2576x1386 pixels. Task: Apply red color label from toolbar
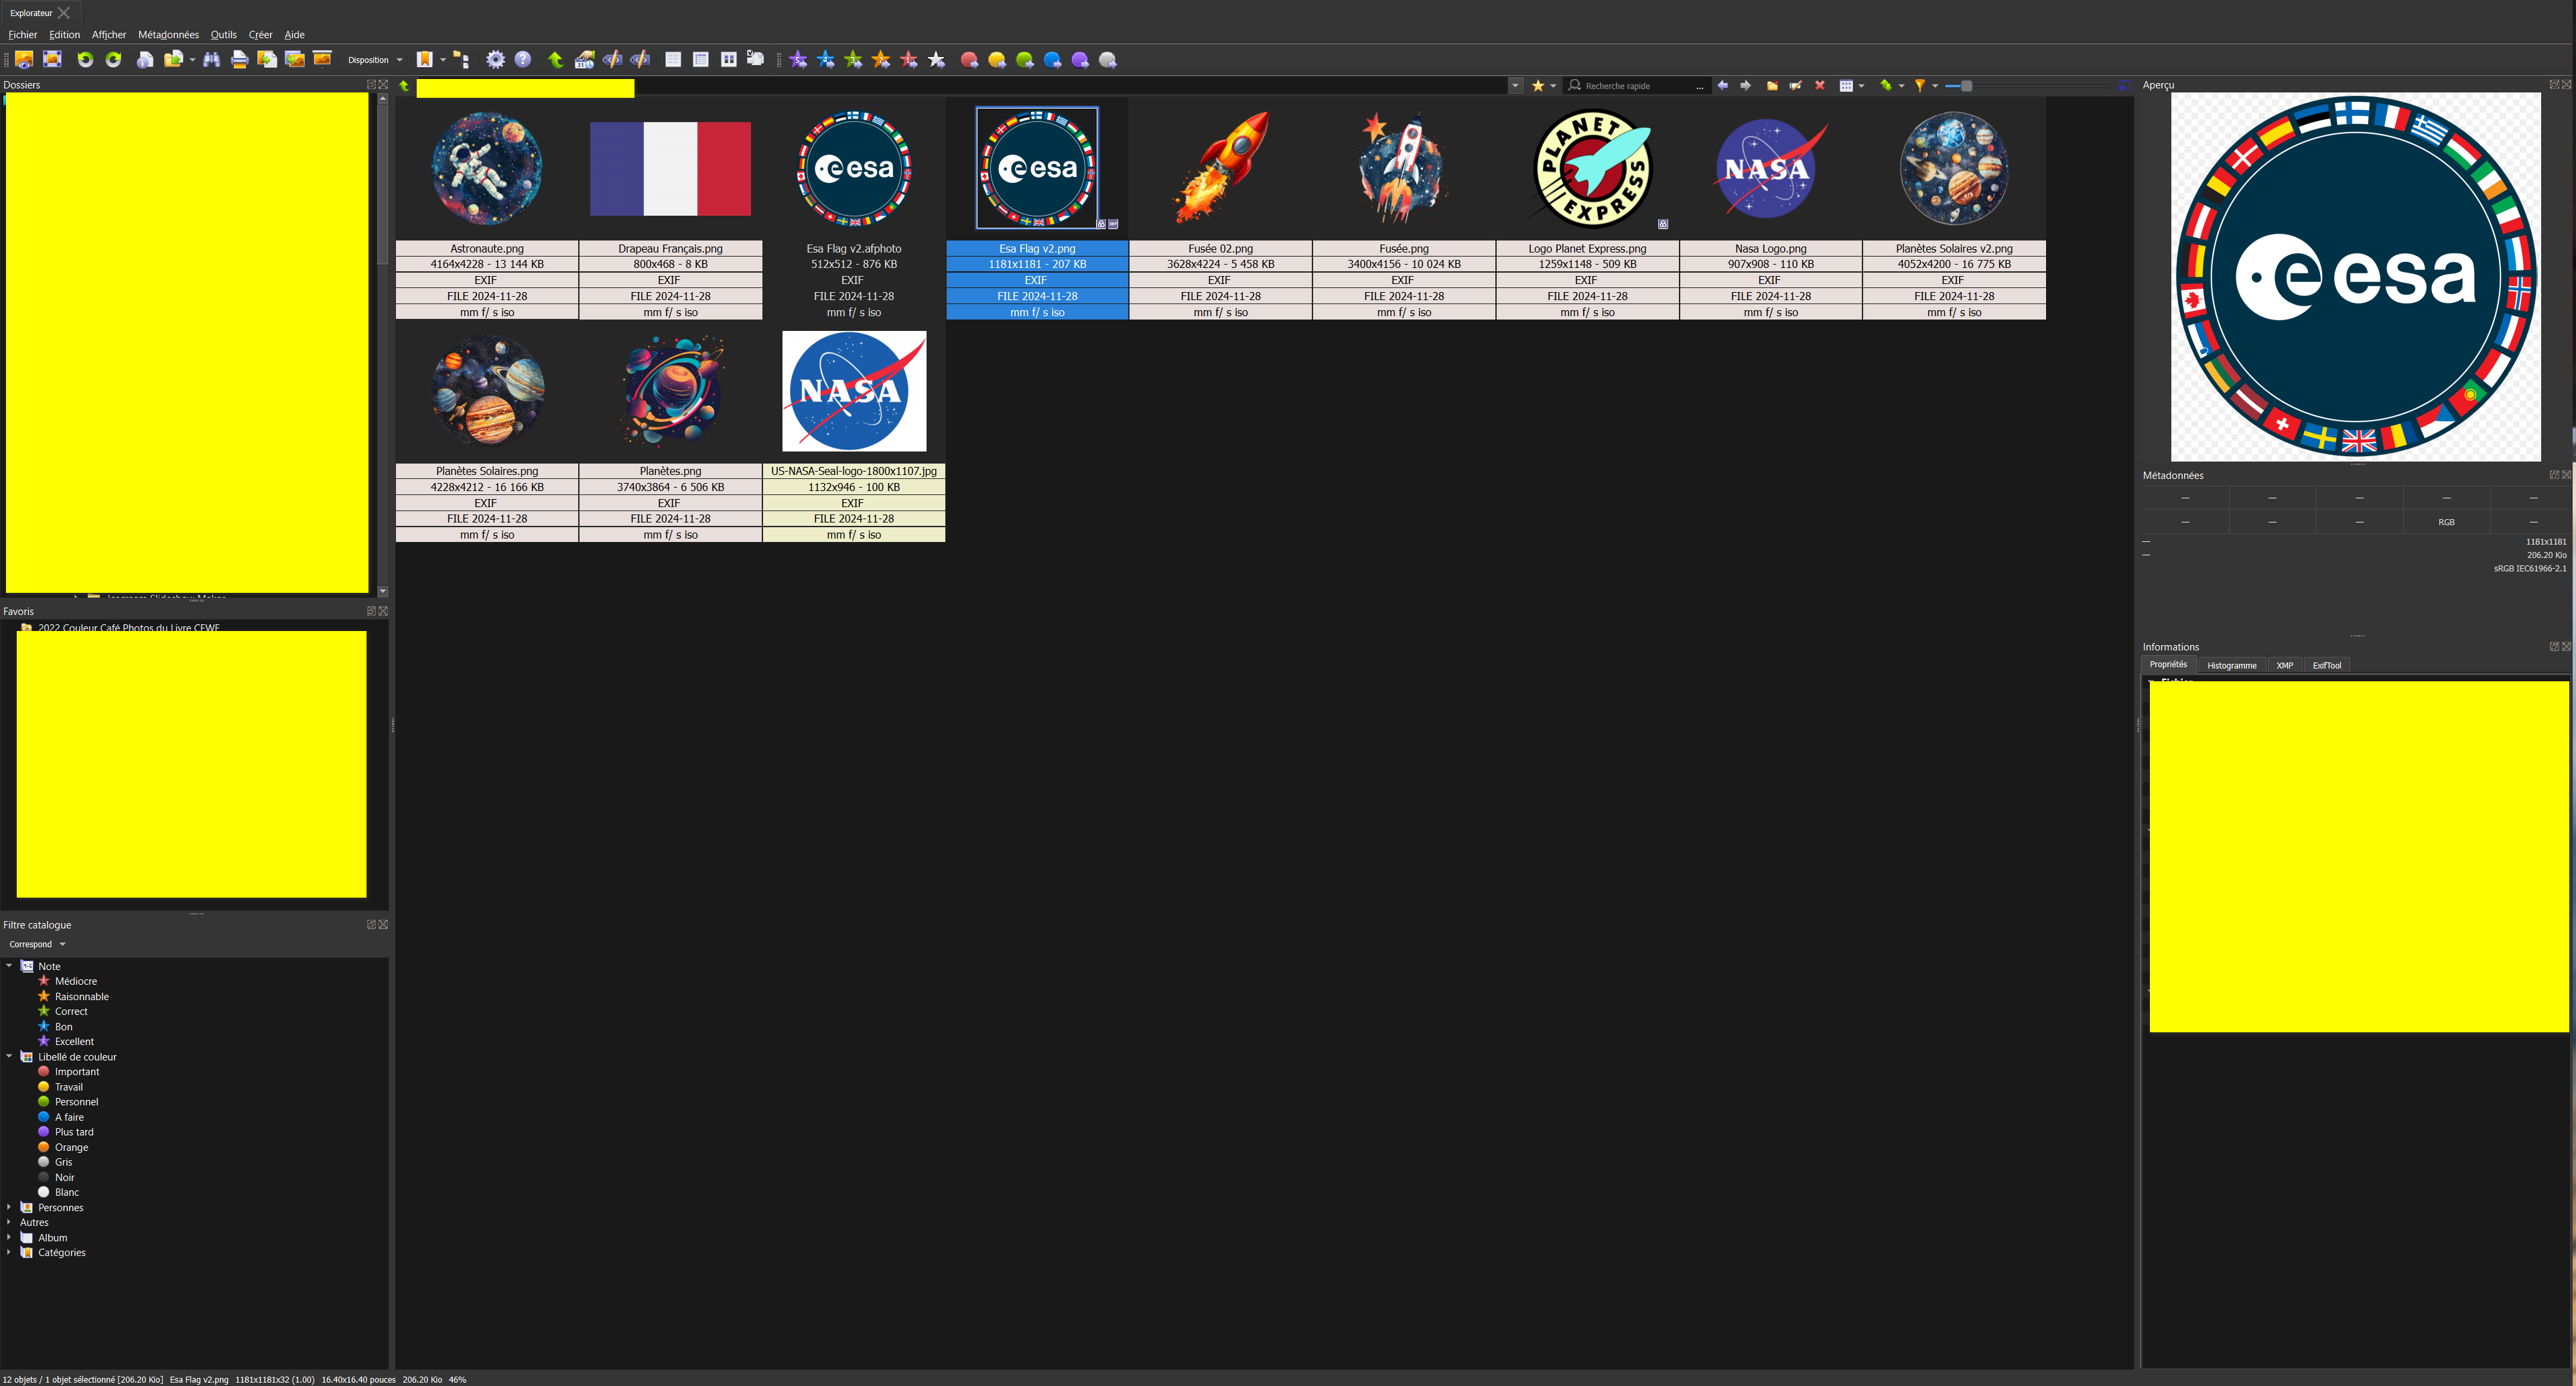(x=969, y=60)
